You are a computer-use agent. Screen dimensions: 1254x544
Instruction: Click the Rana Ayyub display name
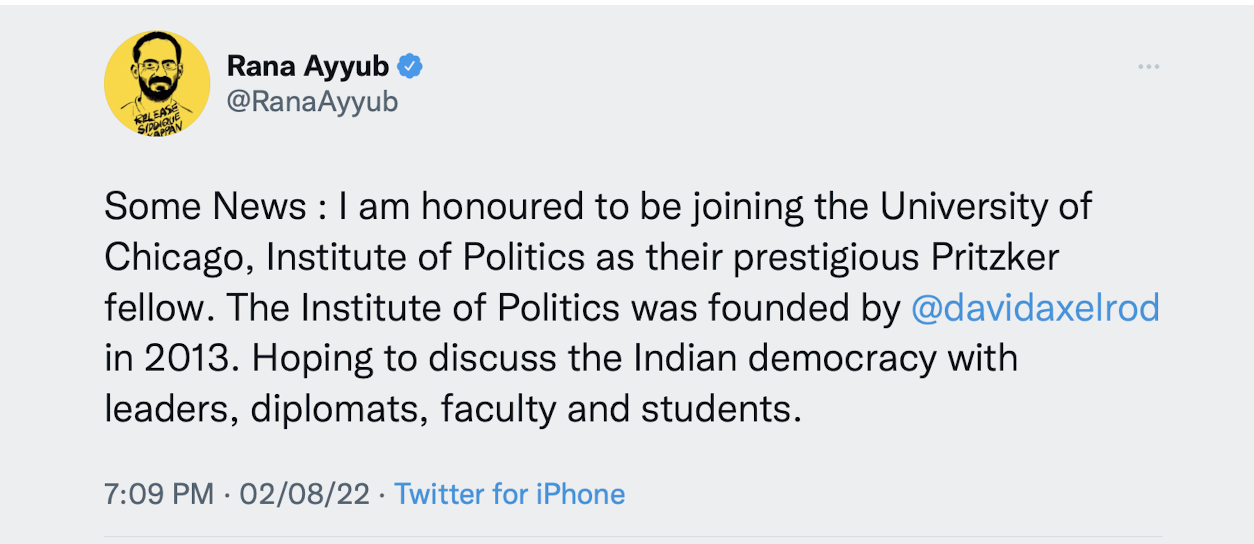309,67
